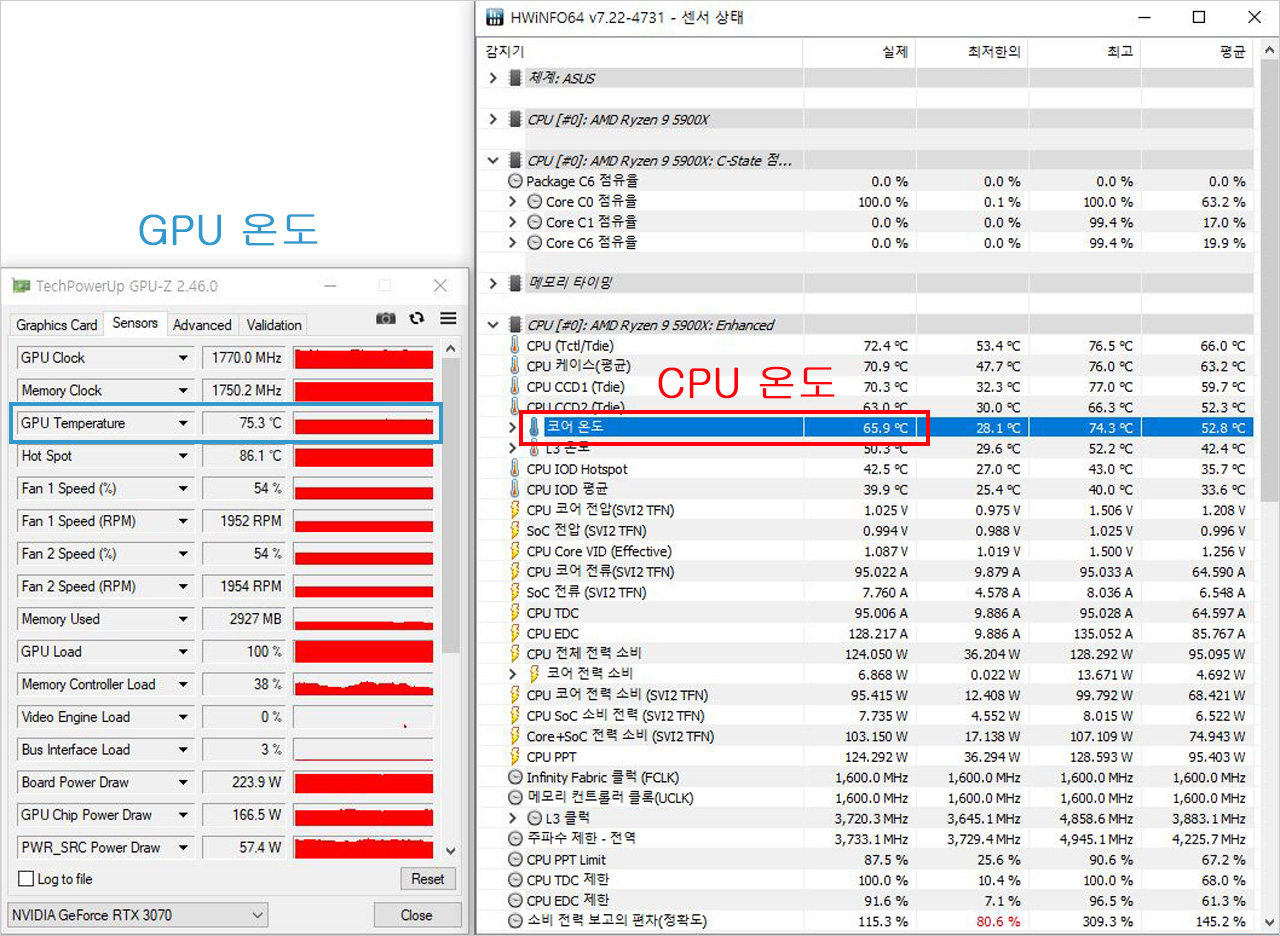This screenshot has width=1280, height=936.
Task: Collapse the AMD Ryzen 9 5900X Enhanced group
Action: (x=492, y=325)
